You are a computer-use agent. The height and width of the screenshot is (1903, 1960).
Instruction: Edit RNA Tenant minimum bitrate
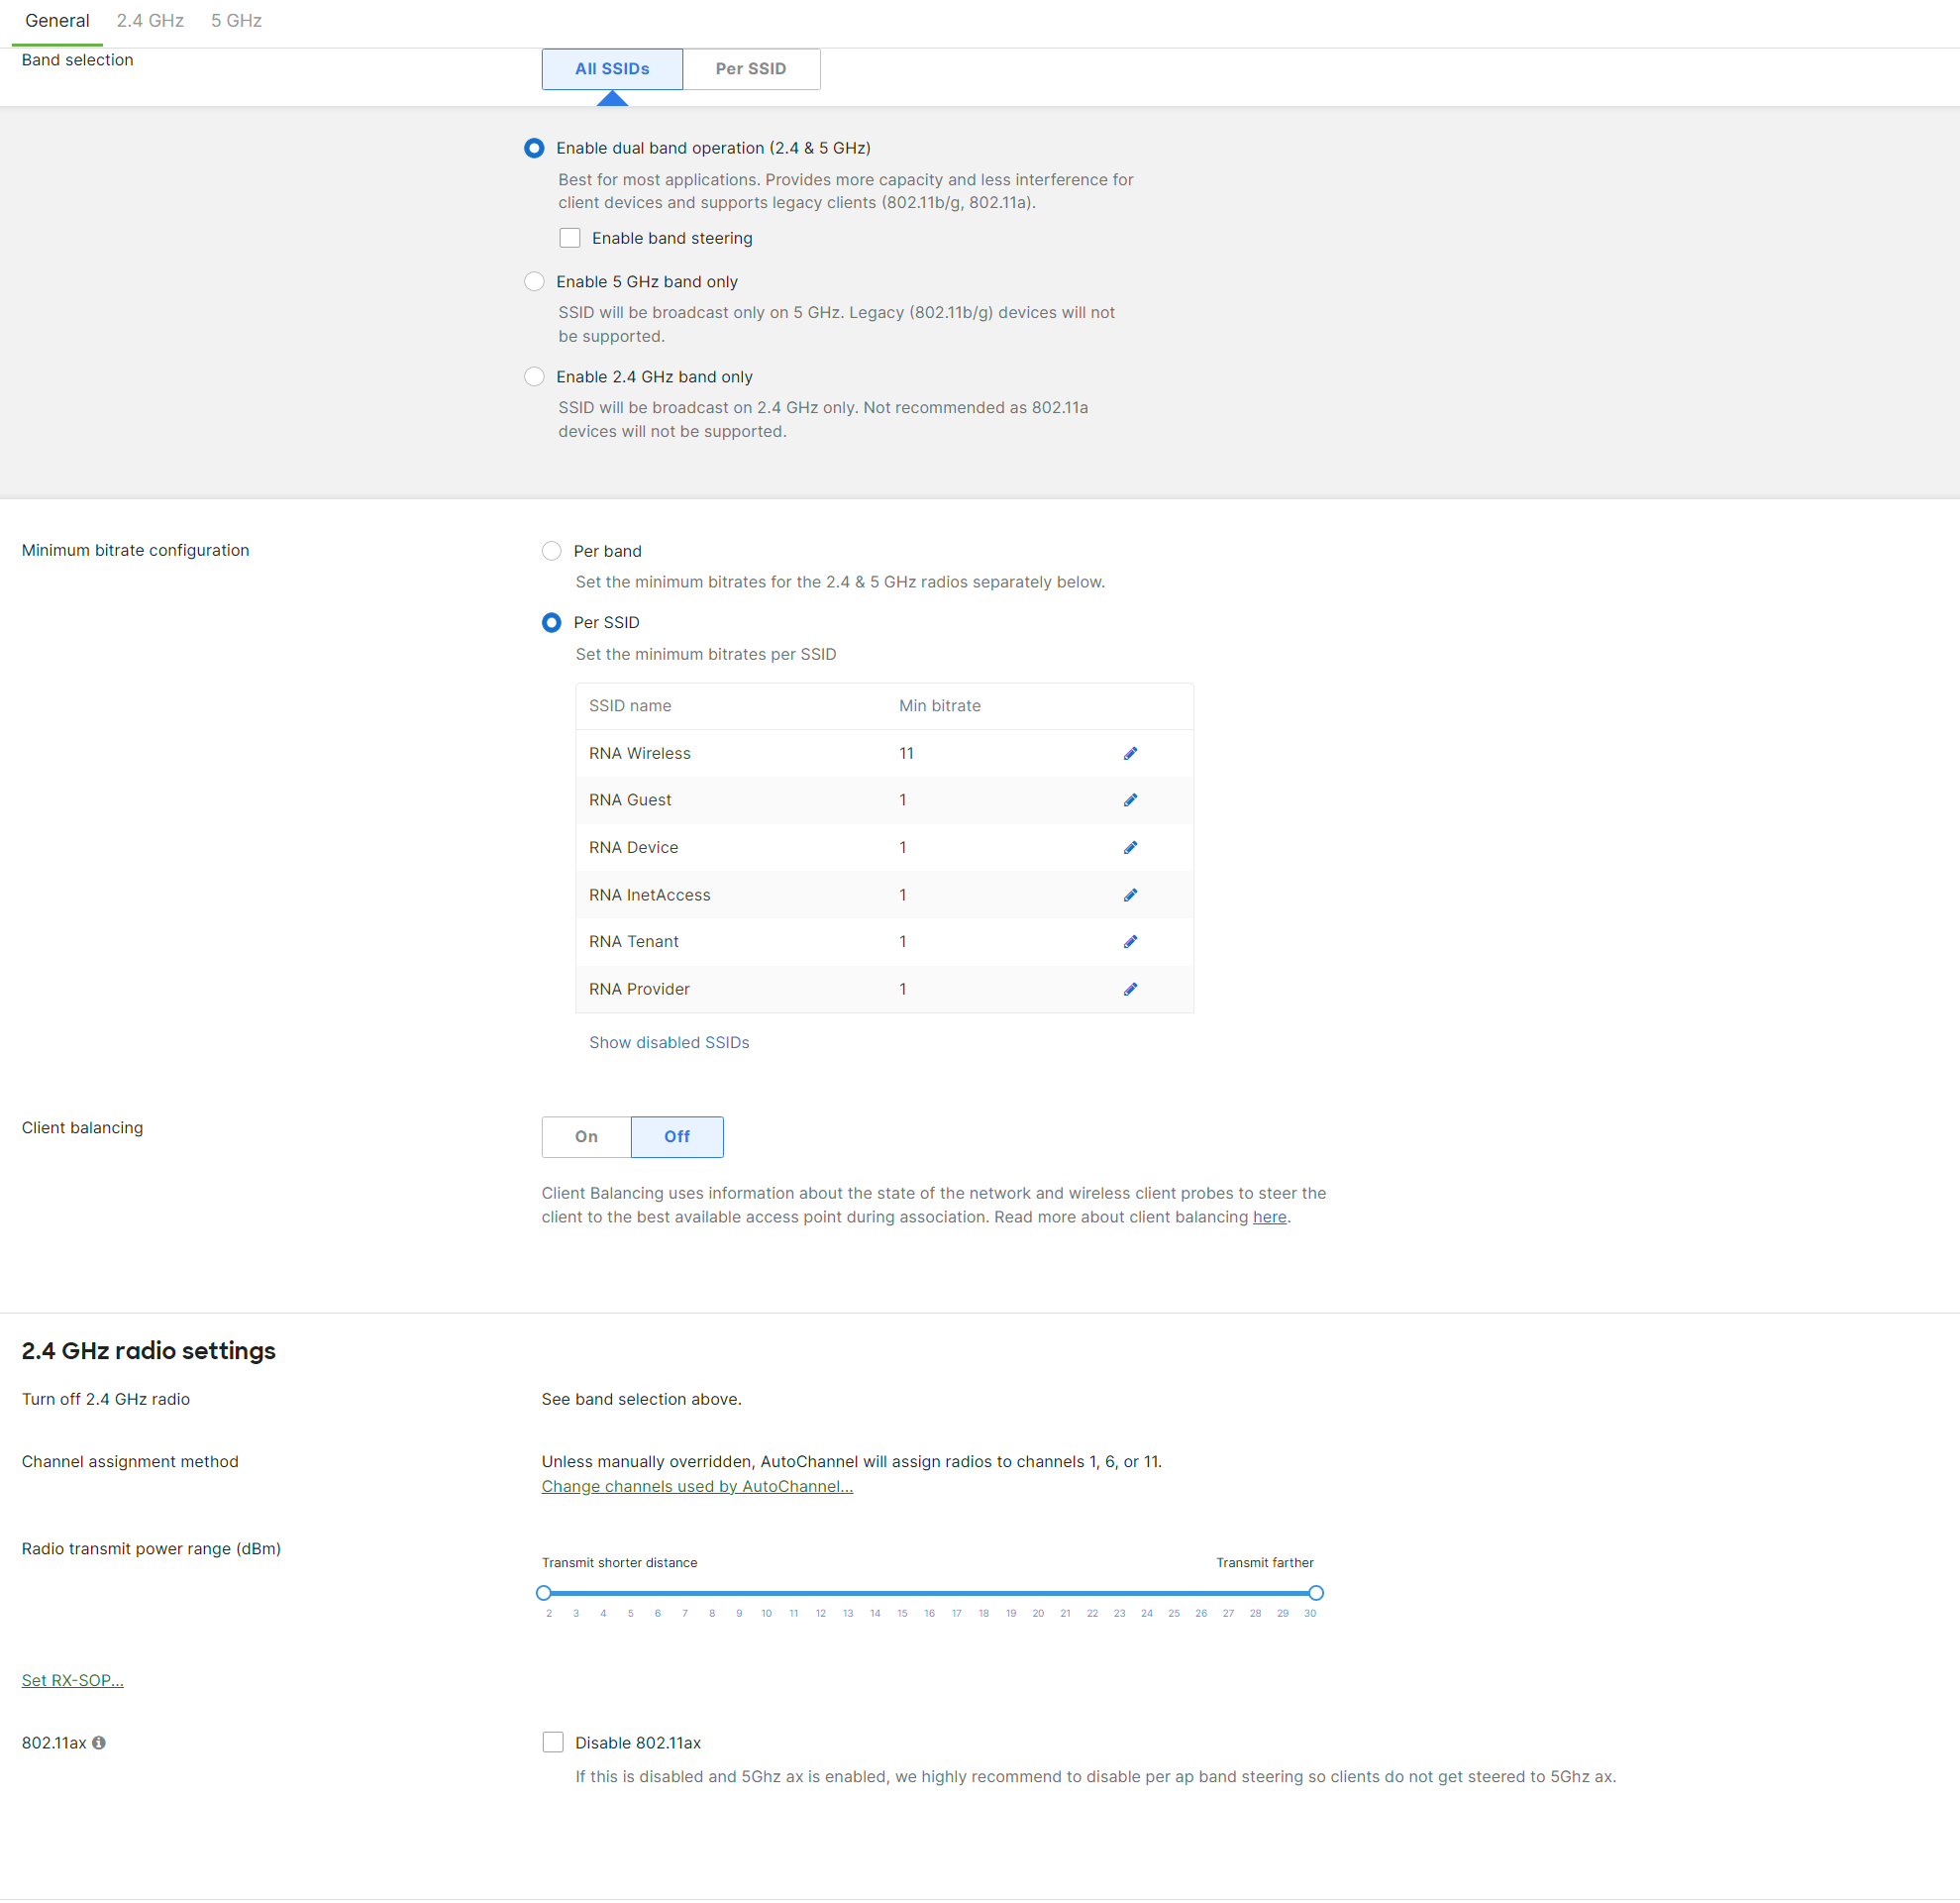[x=1130, y=941]
